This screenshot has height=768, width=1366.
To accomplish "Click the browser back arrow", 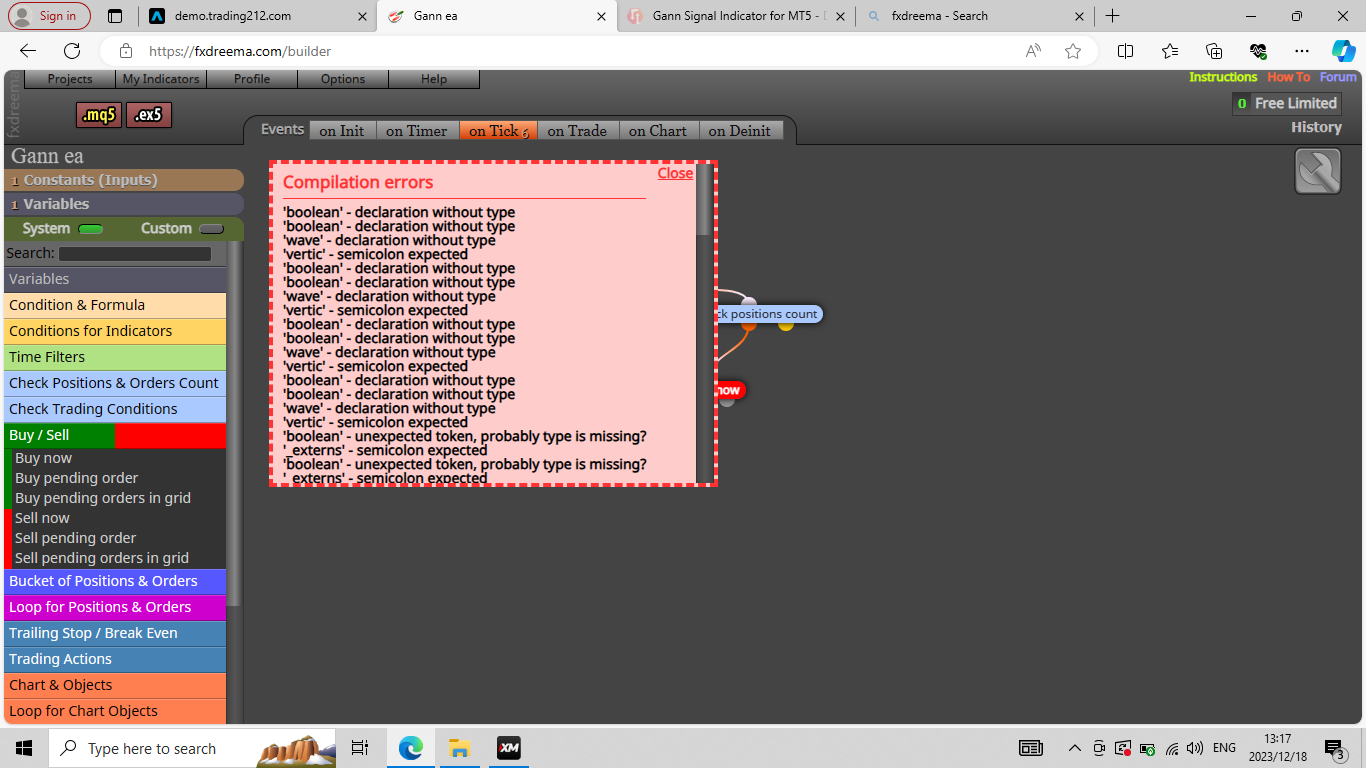I will click(28, 51).
